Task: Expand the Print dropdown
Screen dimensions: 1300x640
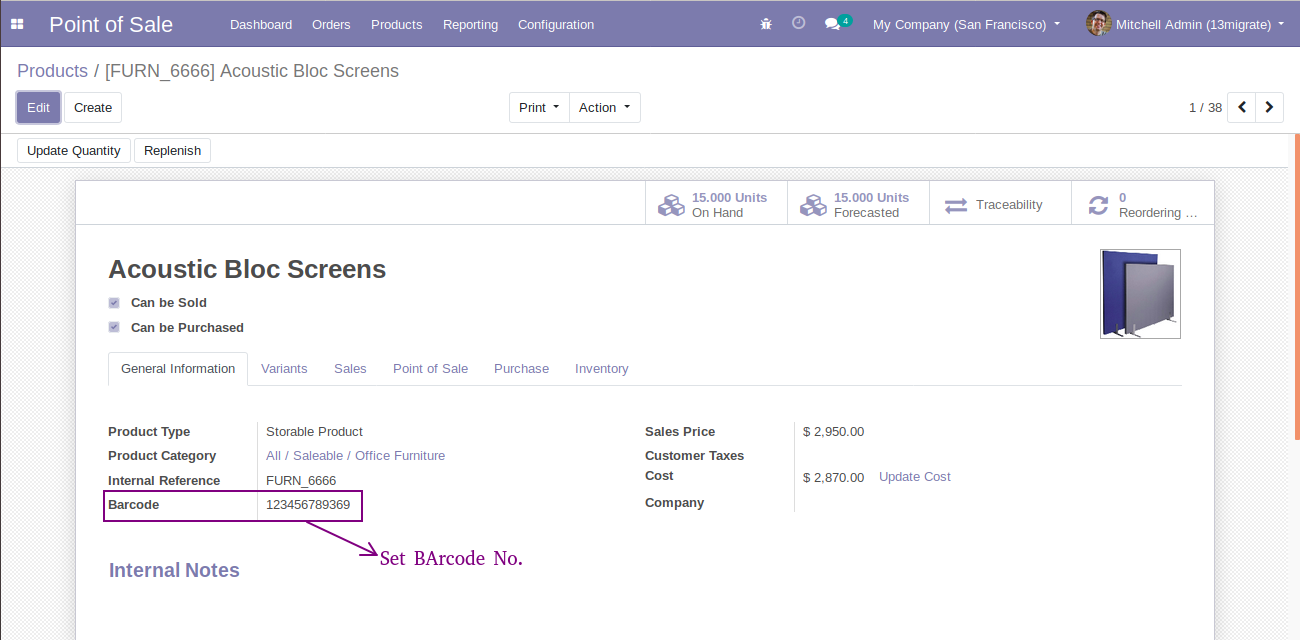Action: point(539,107)
